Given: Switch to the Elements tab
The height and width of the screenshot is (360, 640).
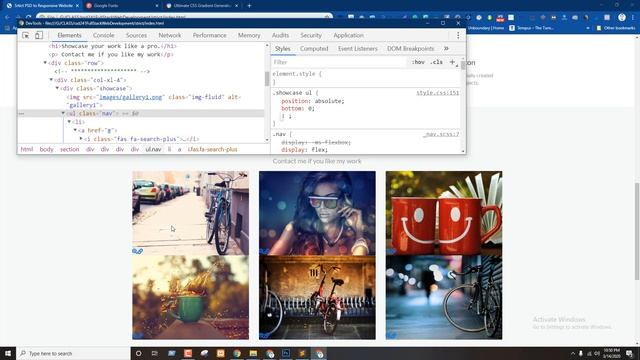Looking at the screenshot, I should pos(69,36).
